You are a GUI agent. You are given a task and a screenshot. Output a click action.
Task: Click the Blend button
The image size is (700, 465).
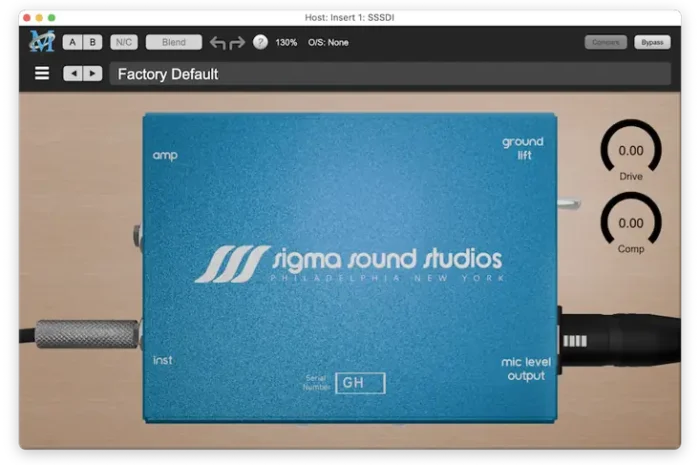pyautogui.click(x=173, y=42)
